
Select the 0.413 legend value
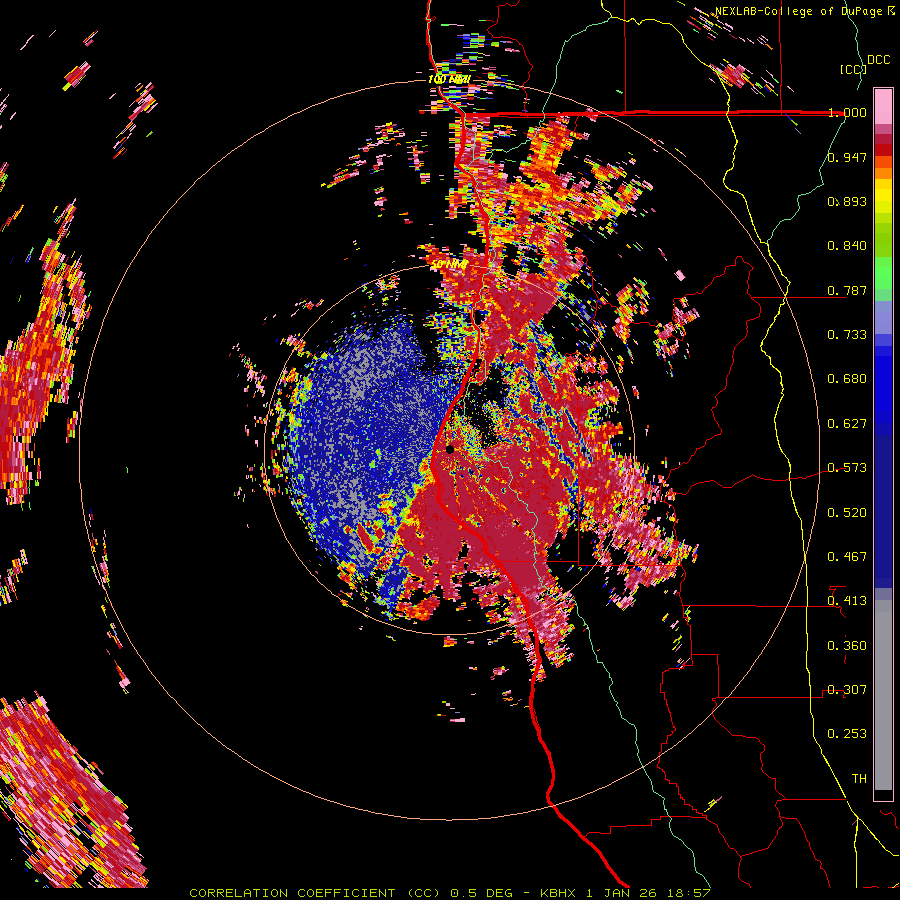[847, 601]
